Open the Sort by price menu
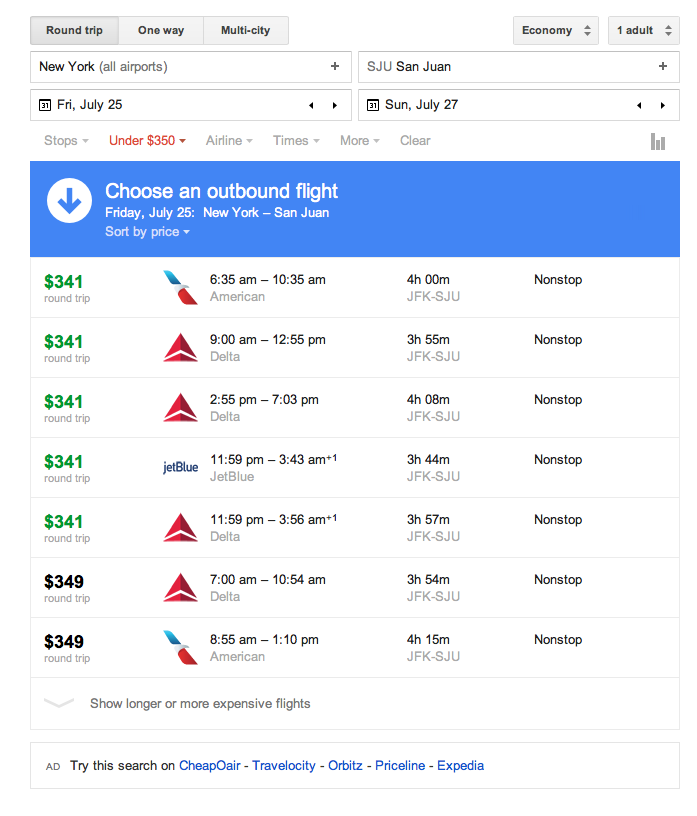Screen dimensions: 697x816 pyautogui.click(x=147, y=232)
